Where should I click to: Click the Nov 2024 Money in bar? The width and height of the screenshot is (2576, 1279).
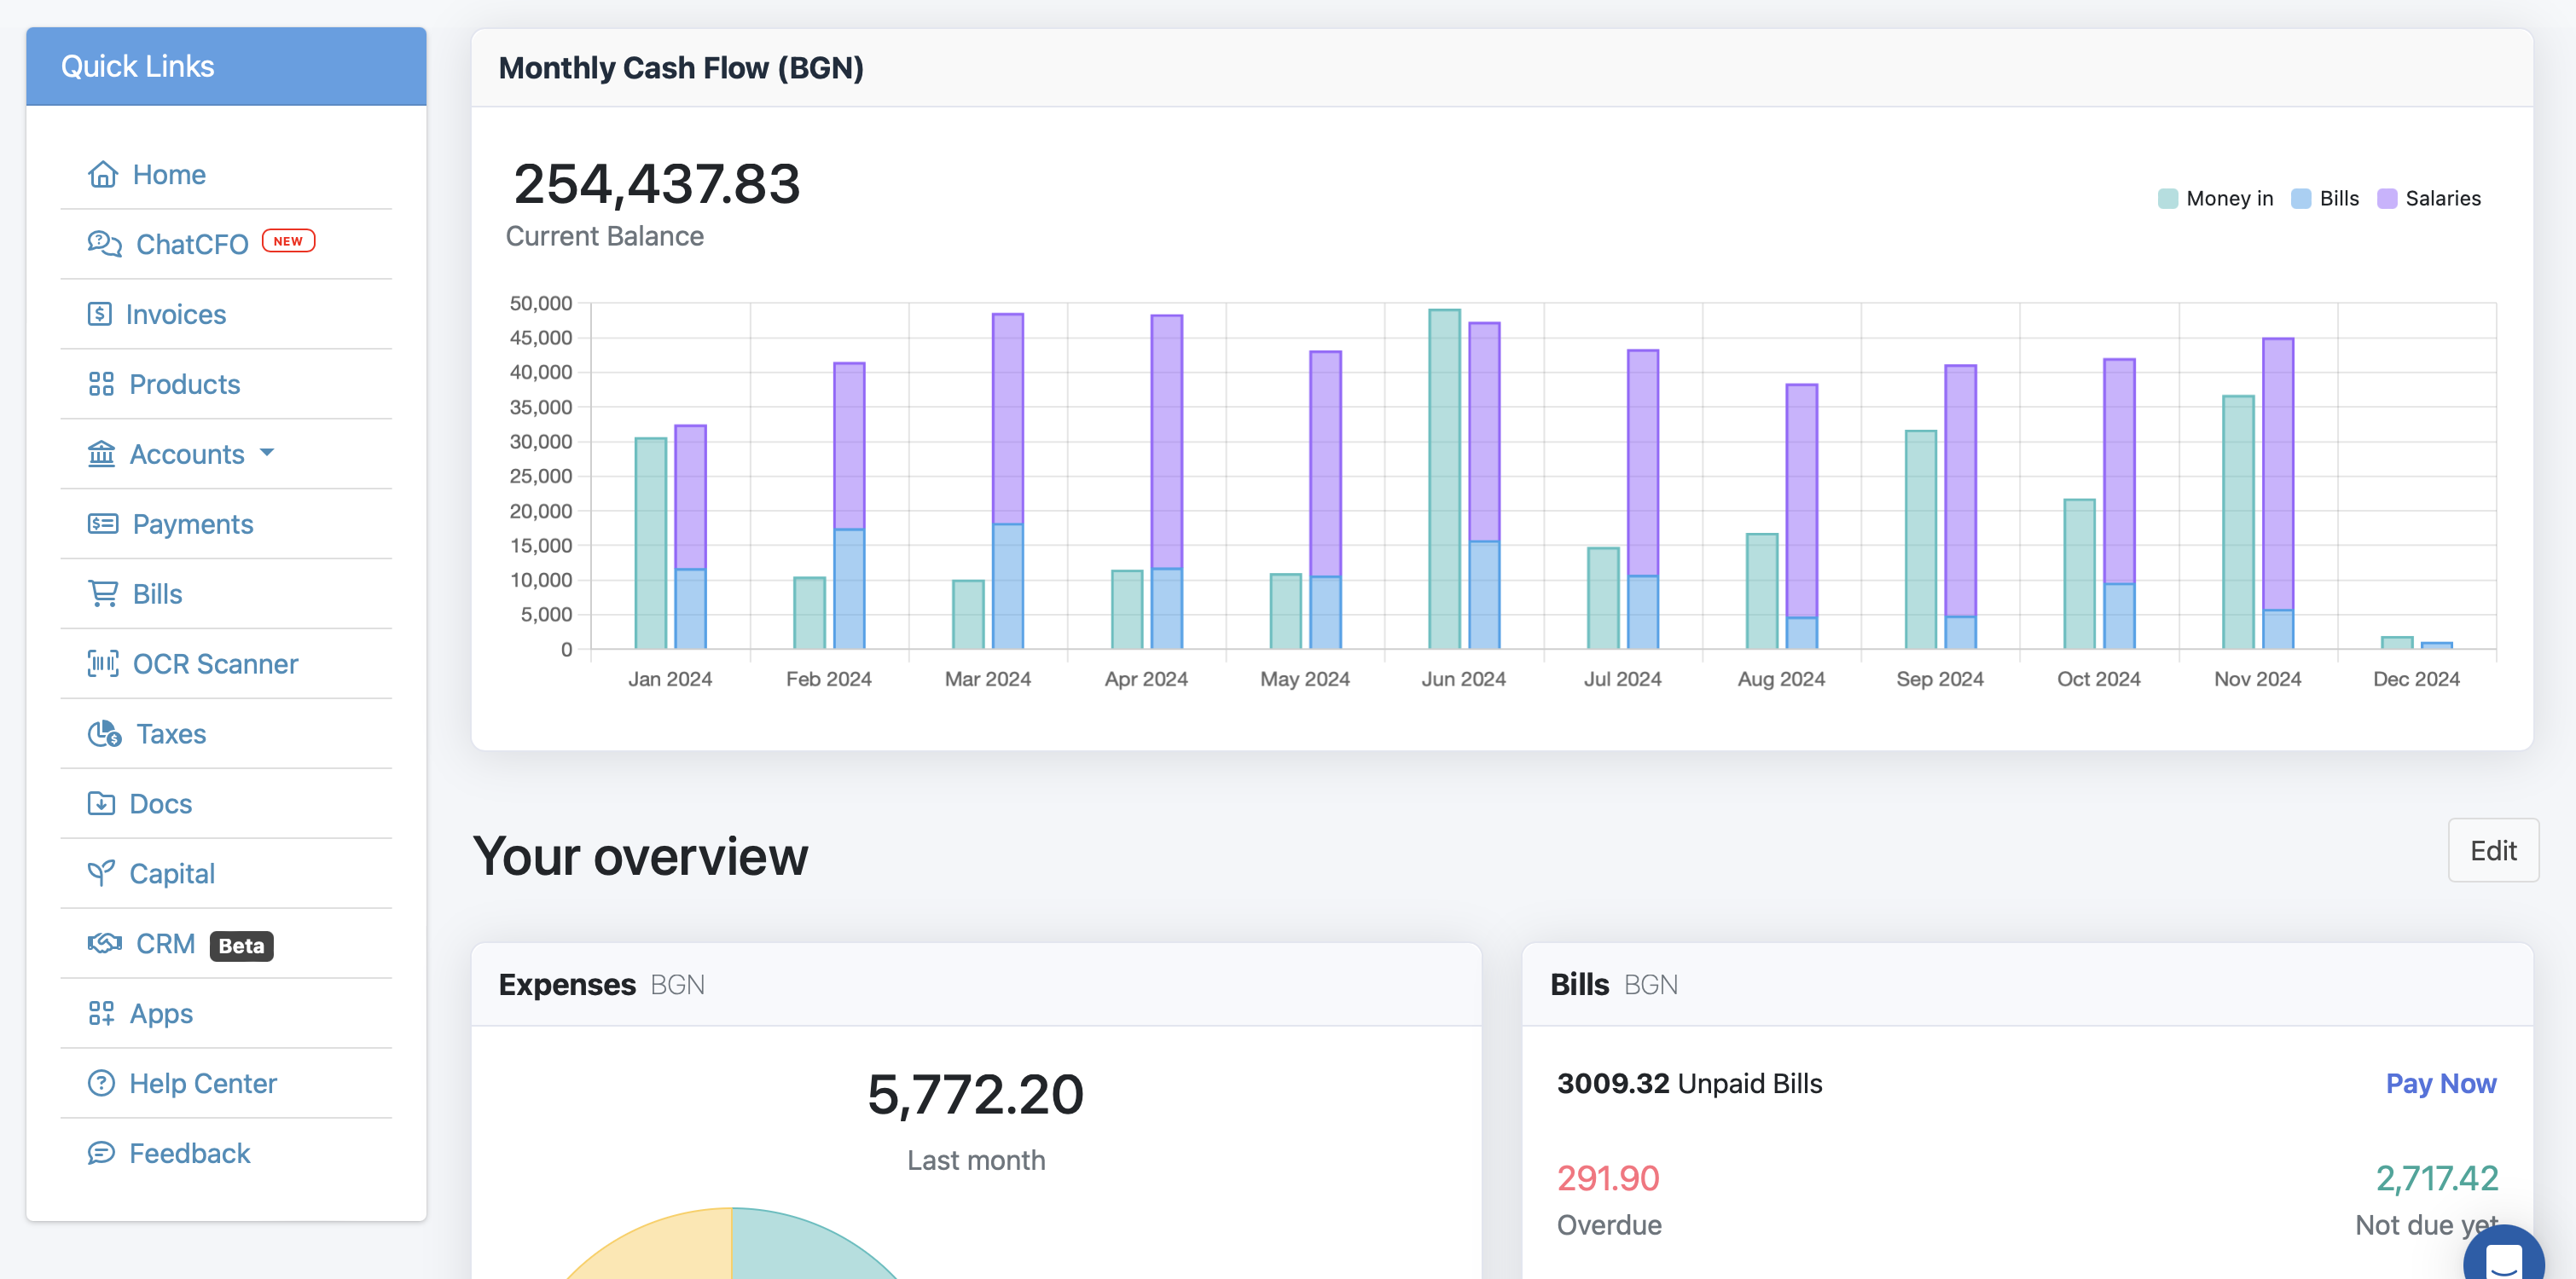click(x=2238, y=522)
